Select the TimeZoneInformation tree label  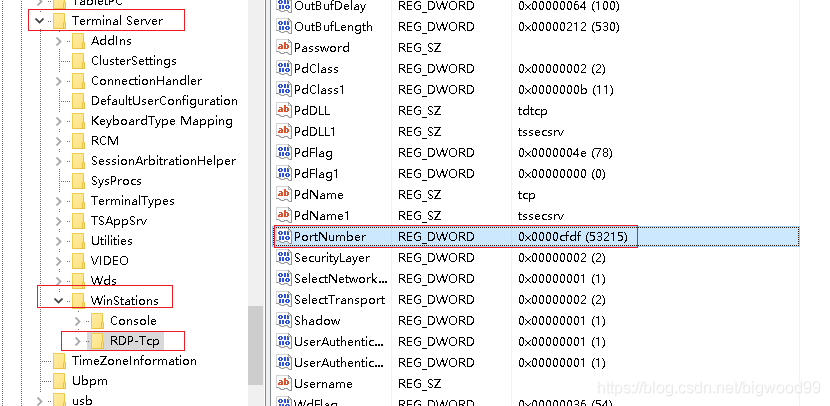(134, 361)
